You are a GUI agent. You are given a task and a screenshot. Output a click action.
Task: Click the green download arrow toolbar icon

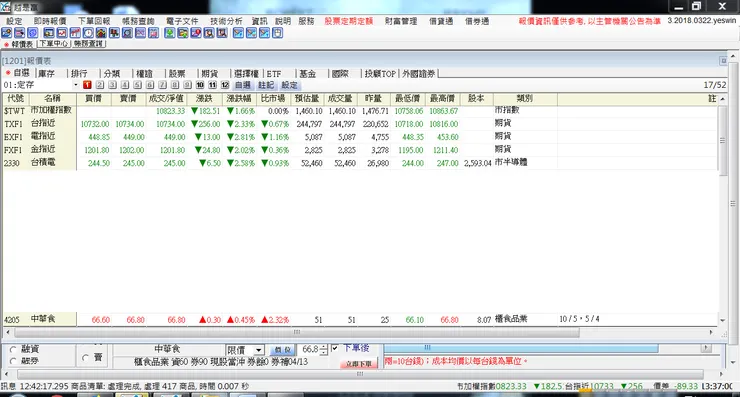pos(169,33)
